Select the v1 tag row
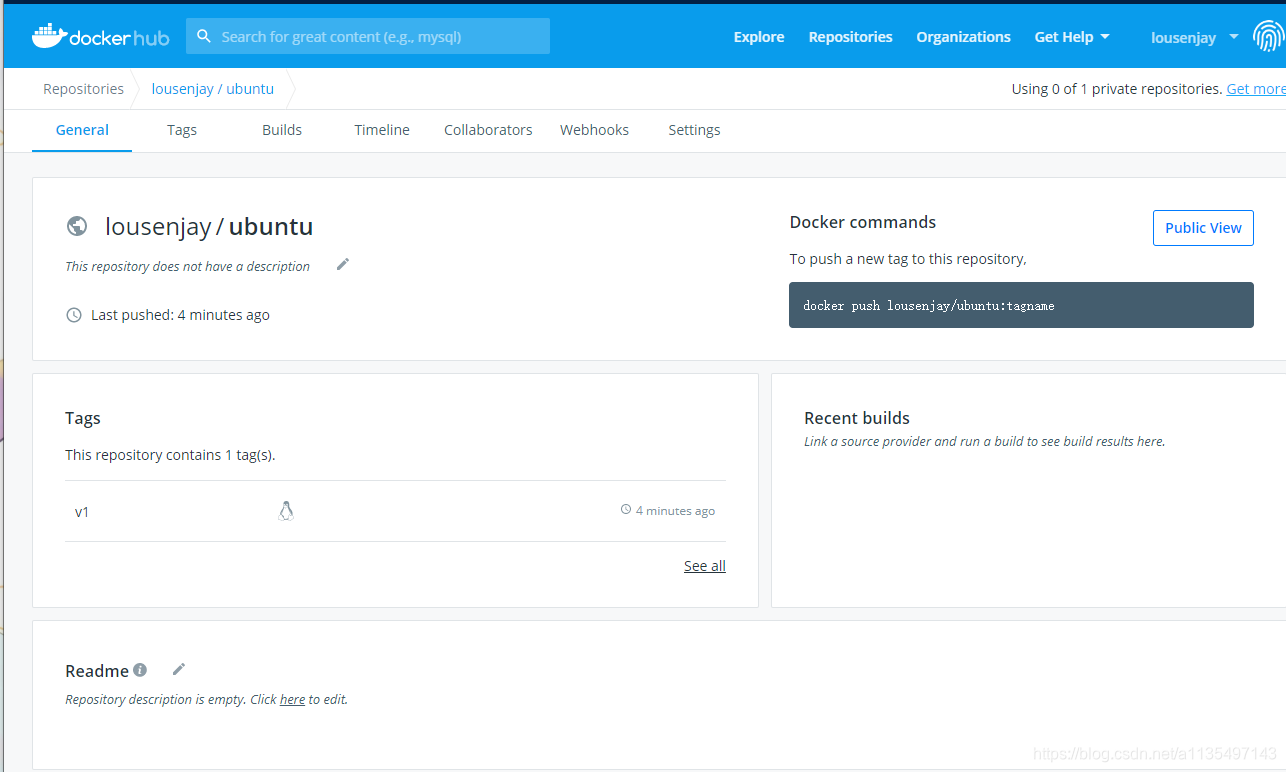The width and height of the screenshot is (1286, 772). tap(395, 511)
